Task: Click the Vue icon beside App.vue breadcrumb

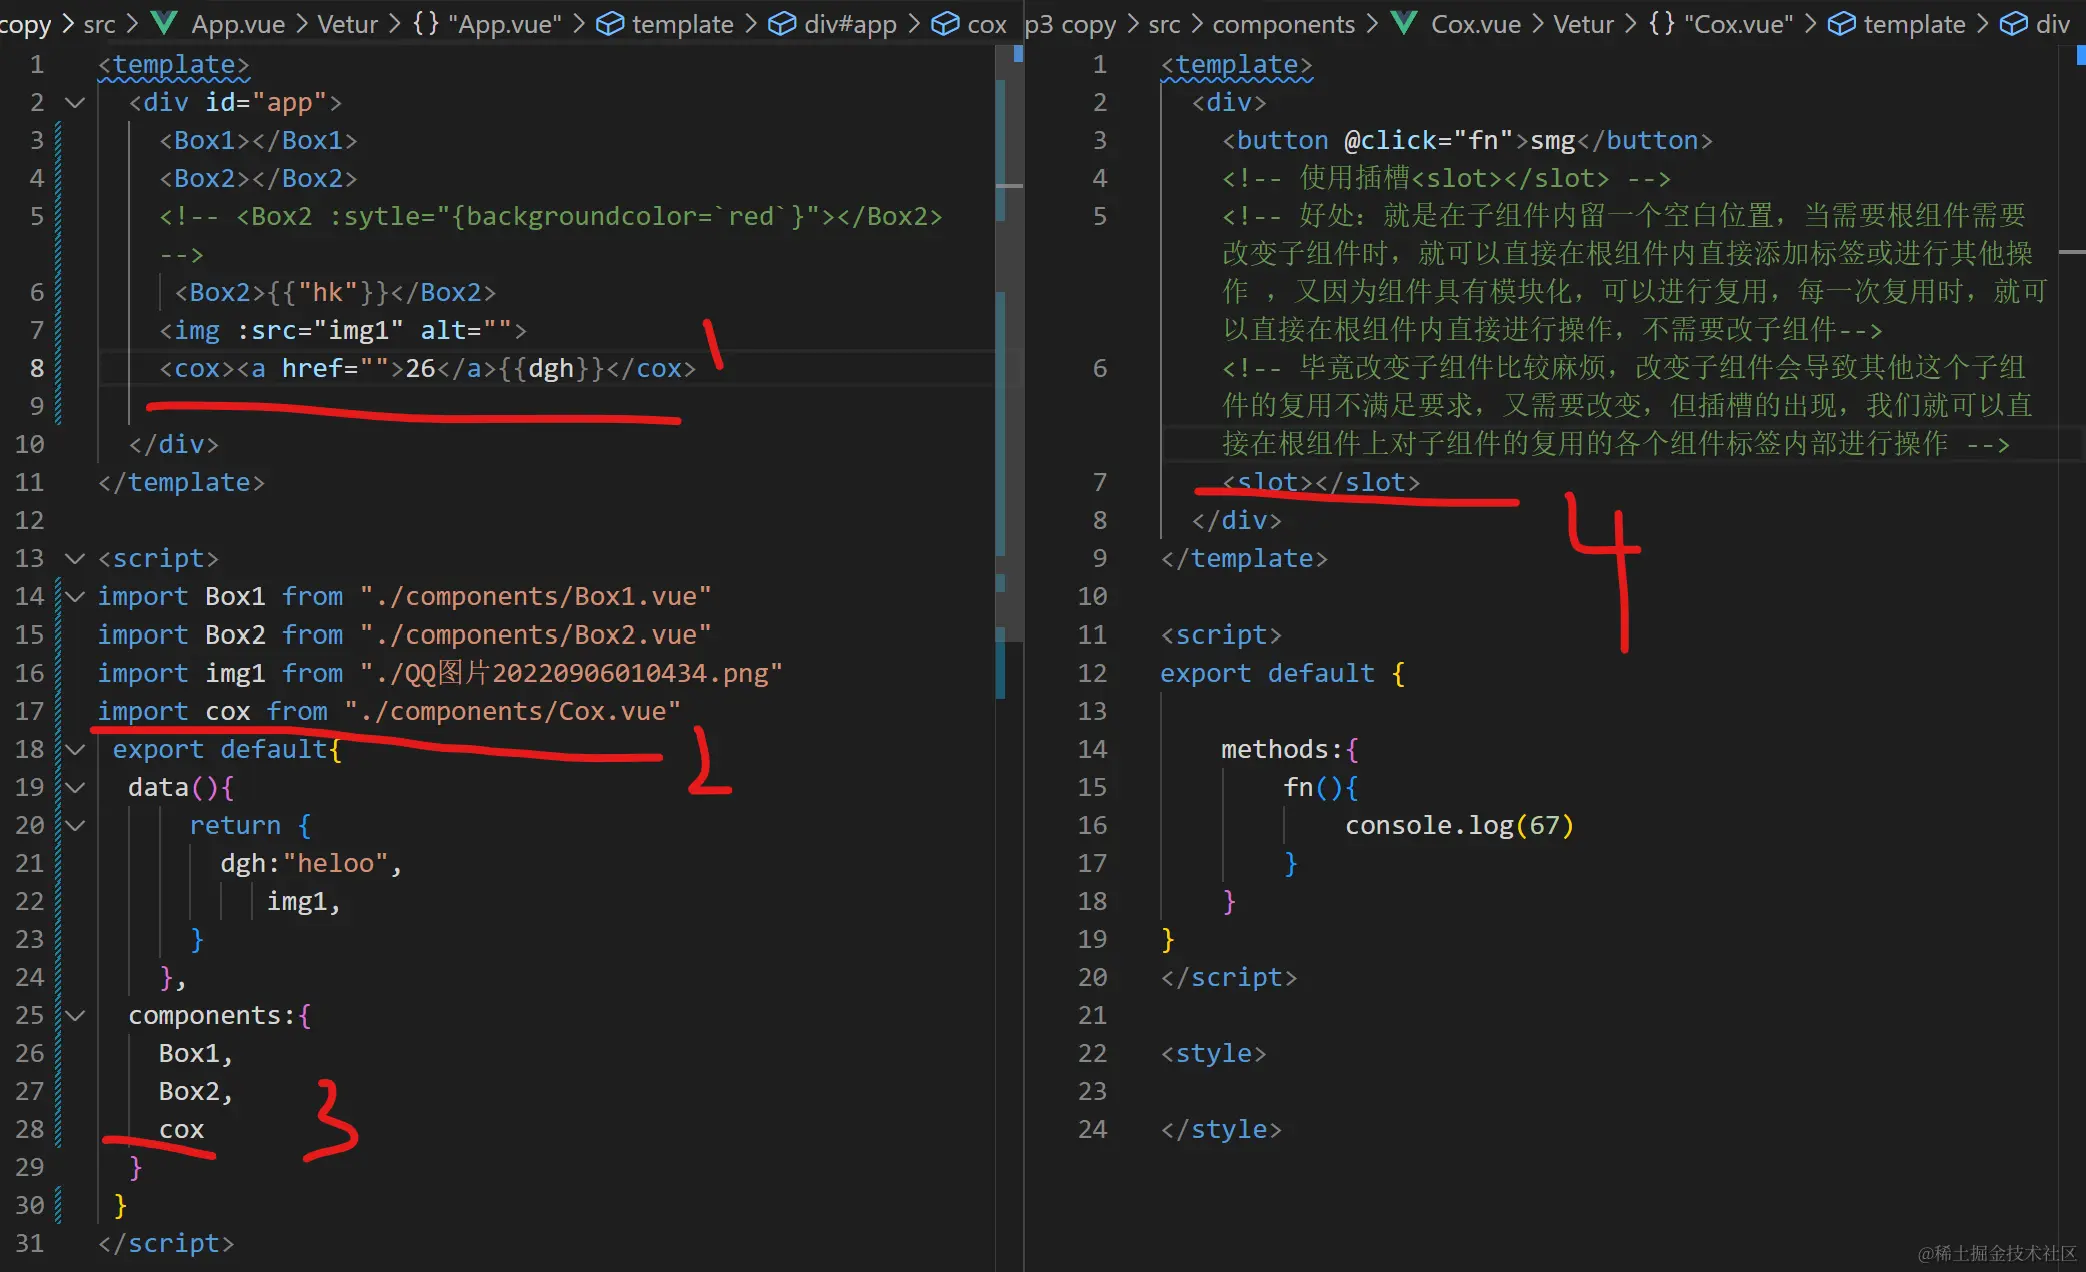Action: tap(163, 22)
